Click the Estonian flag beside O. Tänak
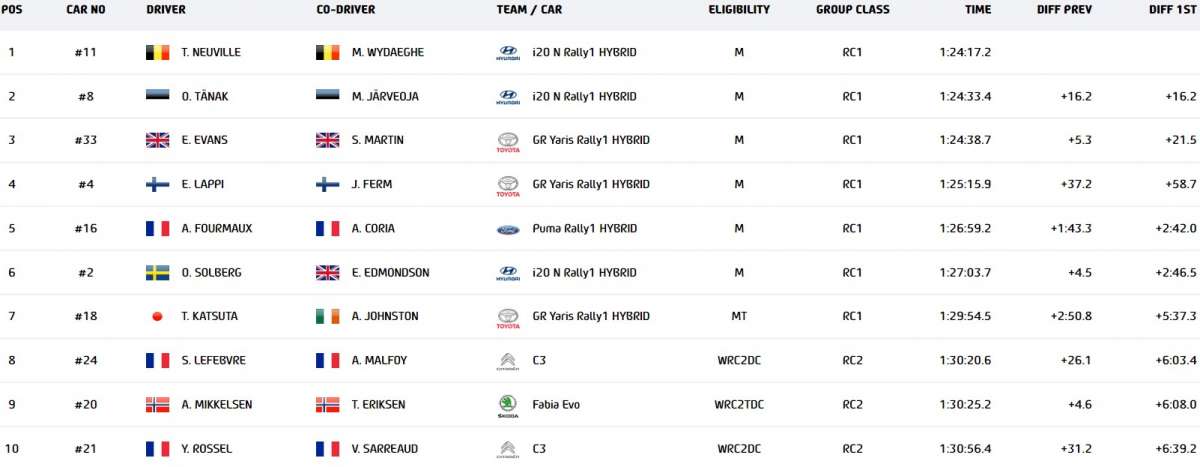 pyautogui.click(x=158, y=97)
